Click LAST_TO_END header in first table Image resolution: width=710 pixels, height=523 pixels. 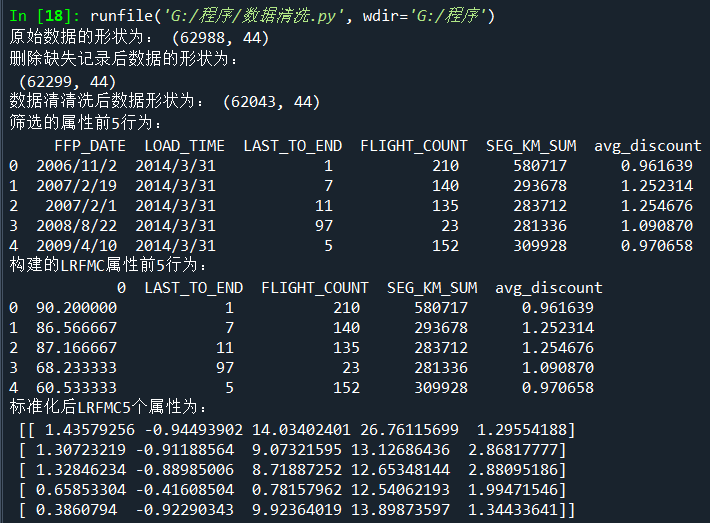pos(293,146)
